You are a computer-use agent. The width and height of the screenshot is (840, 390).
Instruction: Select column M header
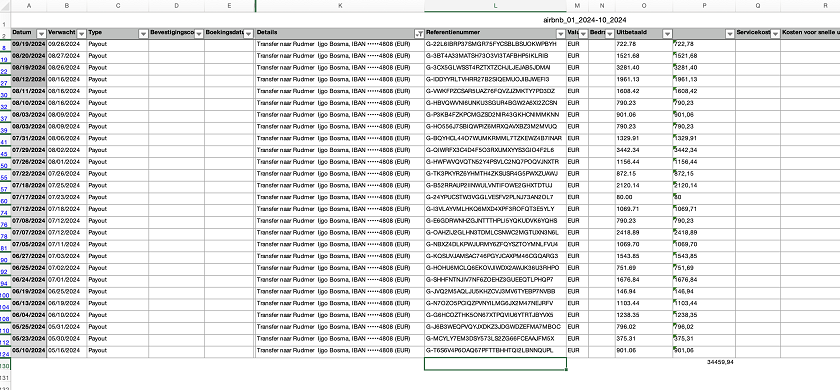tap(578, 5)
